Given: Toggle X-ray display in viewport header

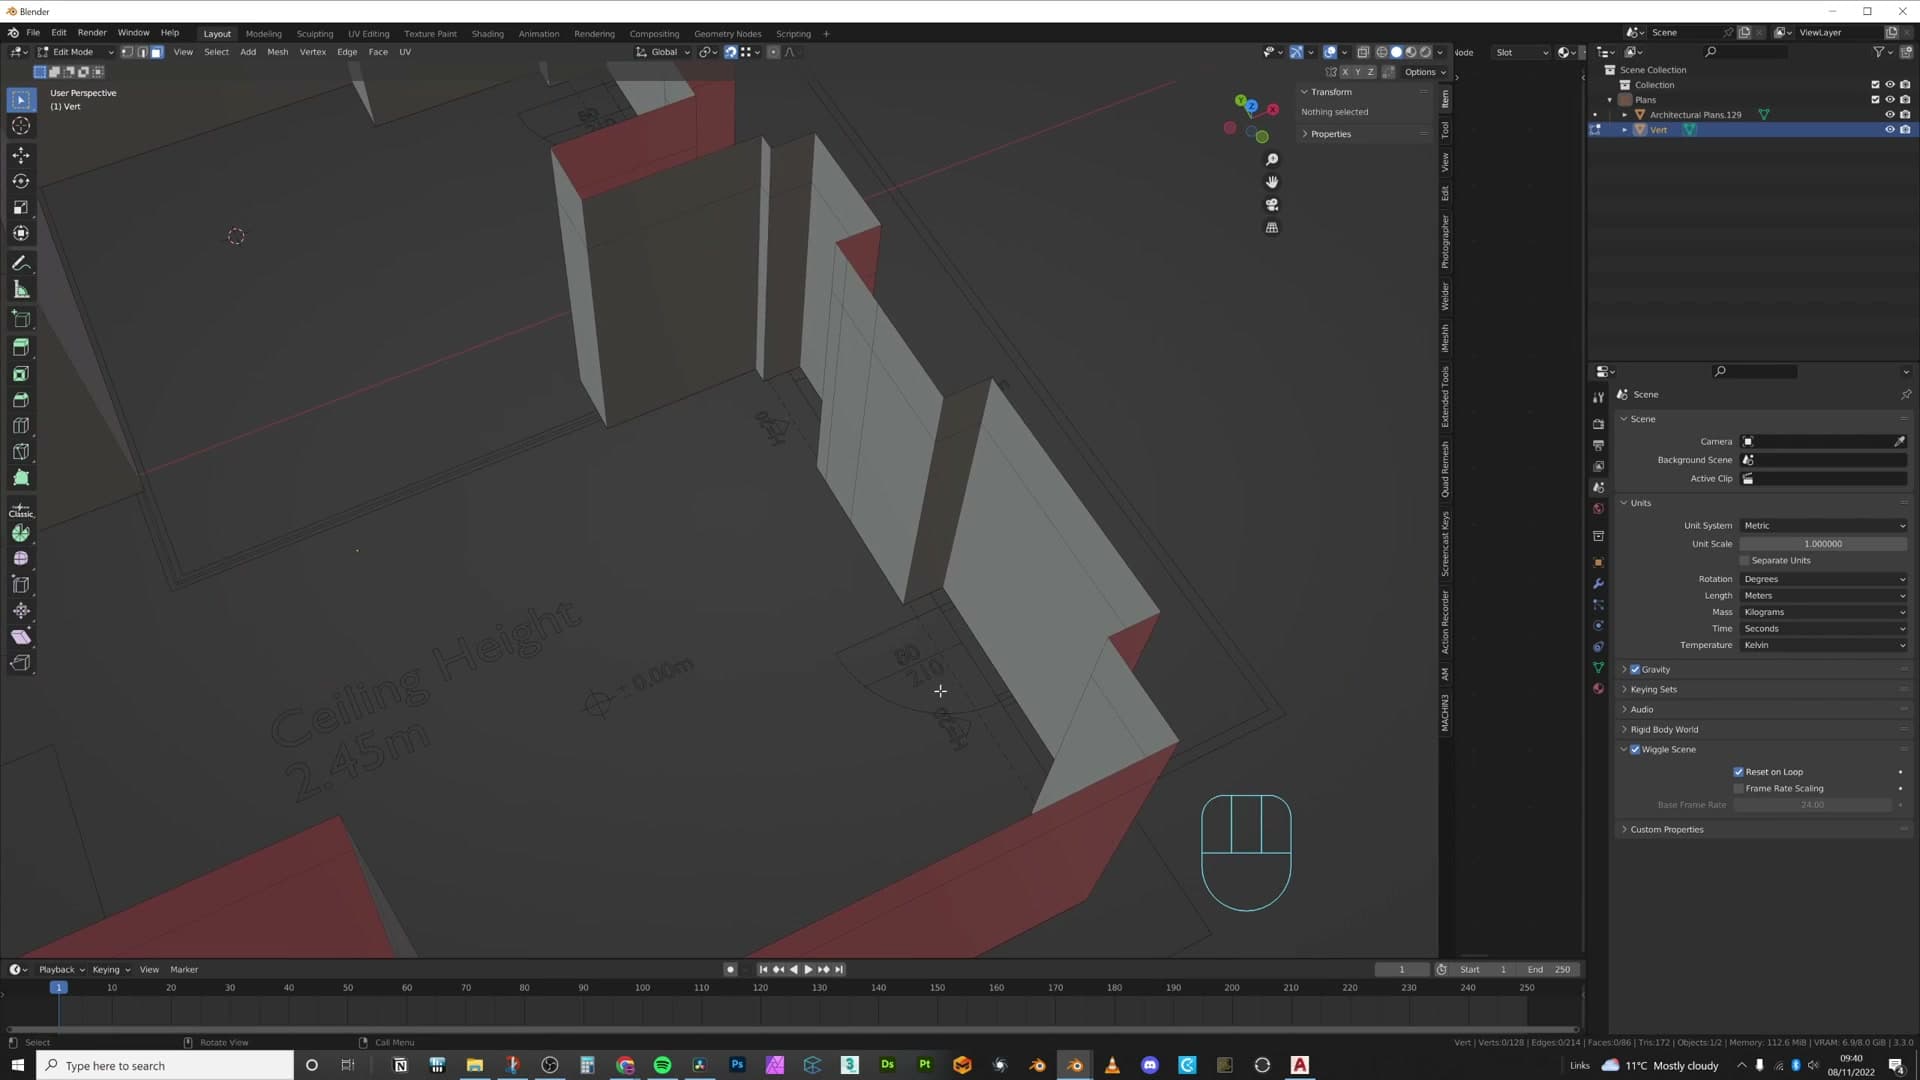Looking at the screenshot, I should (x=1363, y=52).
